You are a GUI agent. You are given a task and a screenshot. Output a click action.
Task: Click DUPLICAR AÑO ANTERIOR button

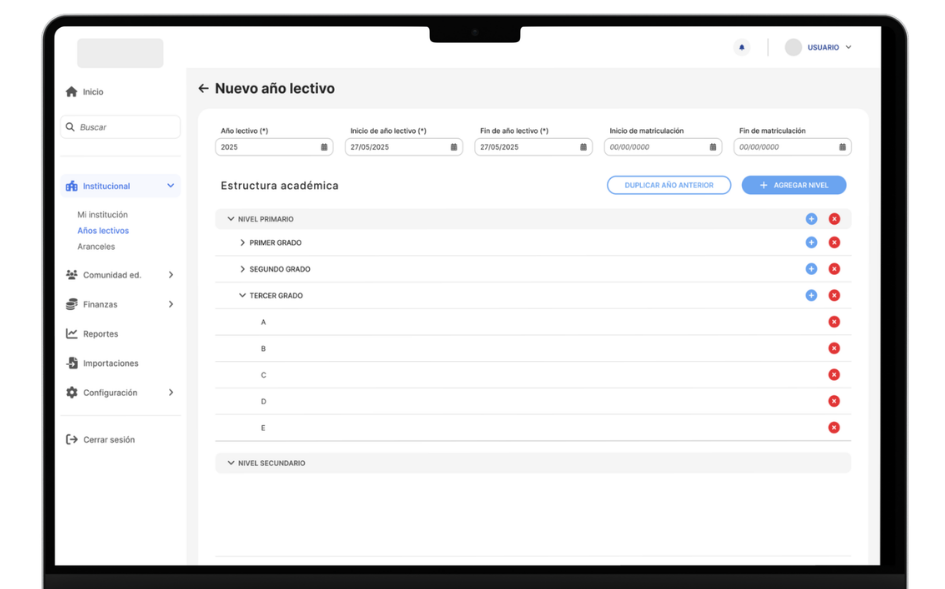tap(669, 185)
